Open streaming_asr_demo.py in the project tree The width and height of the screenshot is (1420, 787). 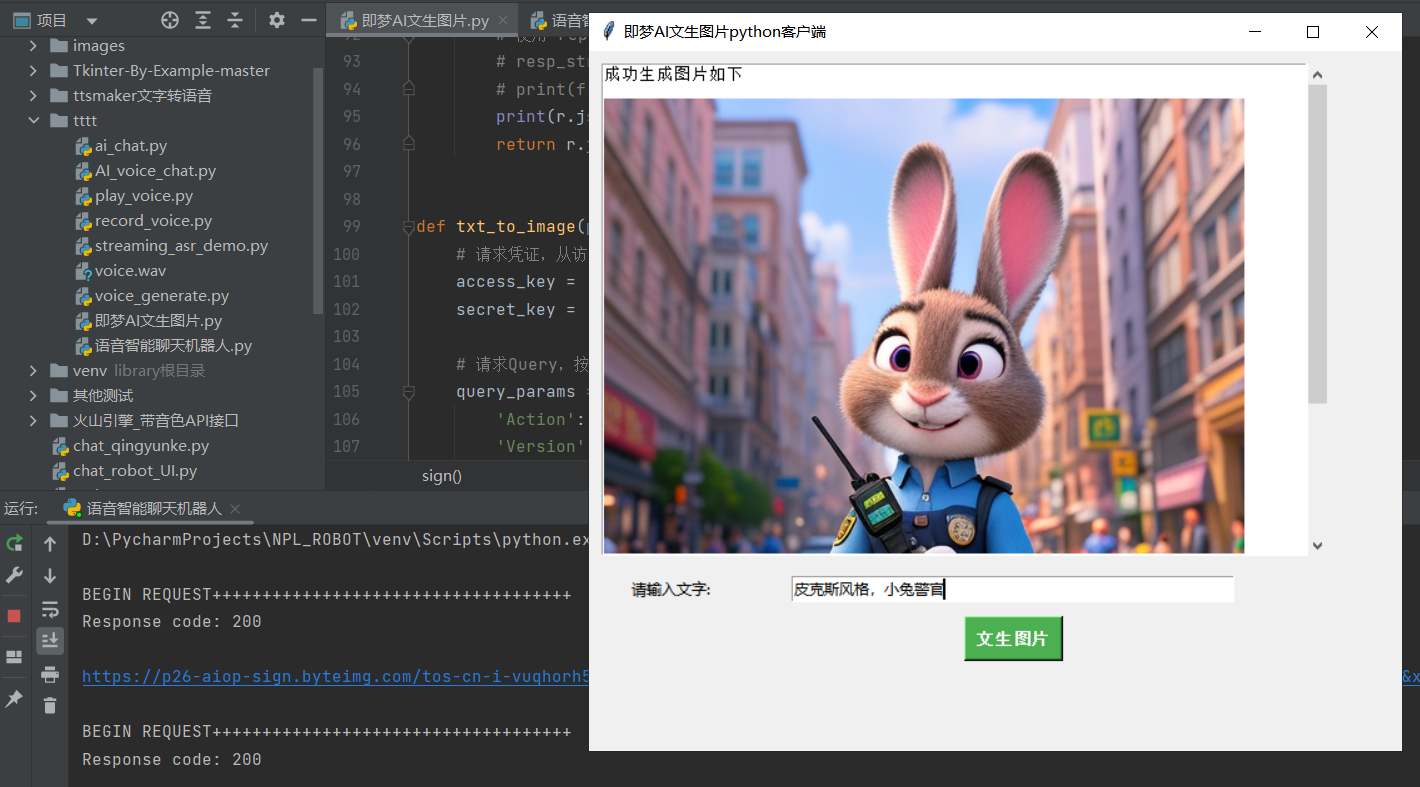point(181,246)
